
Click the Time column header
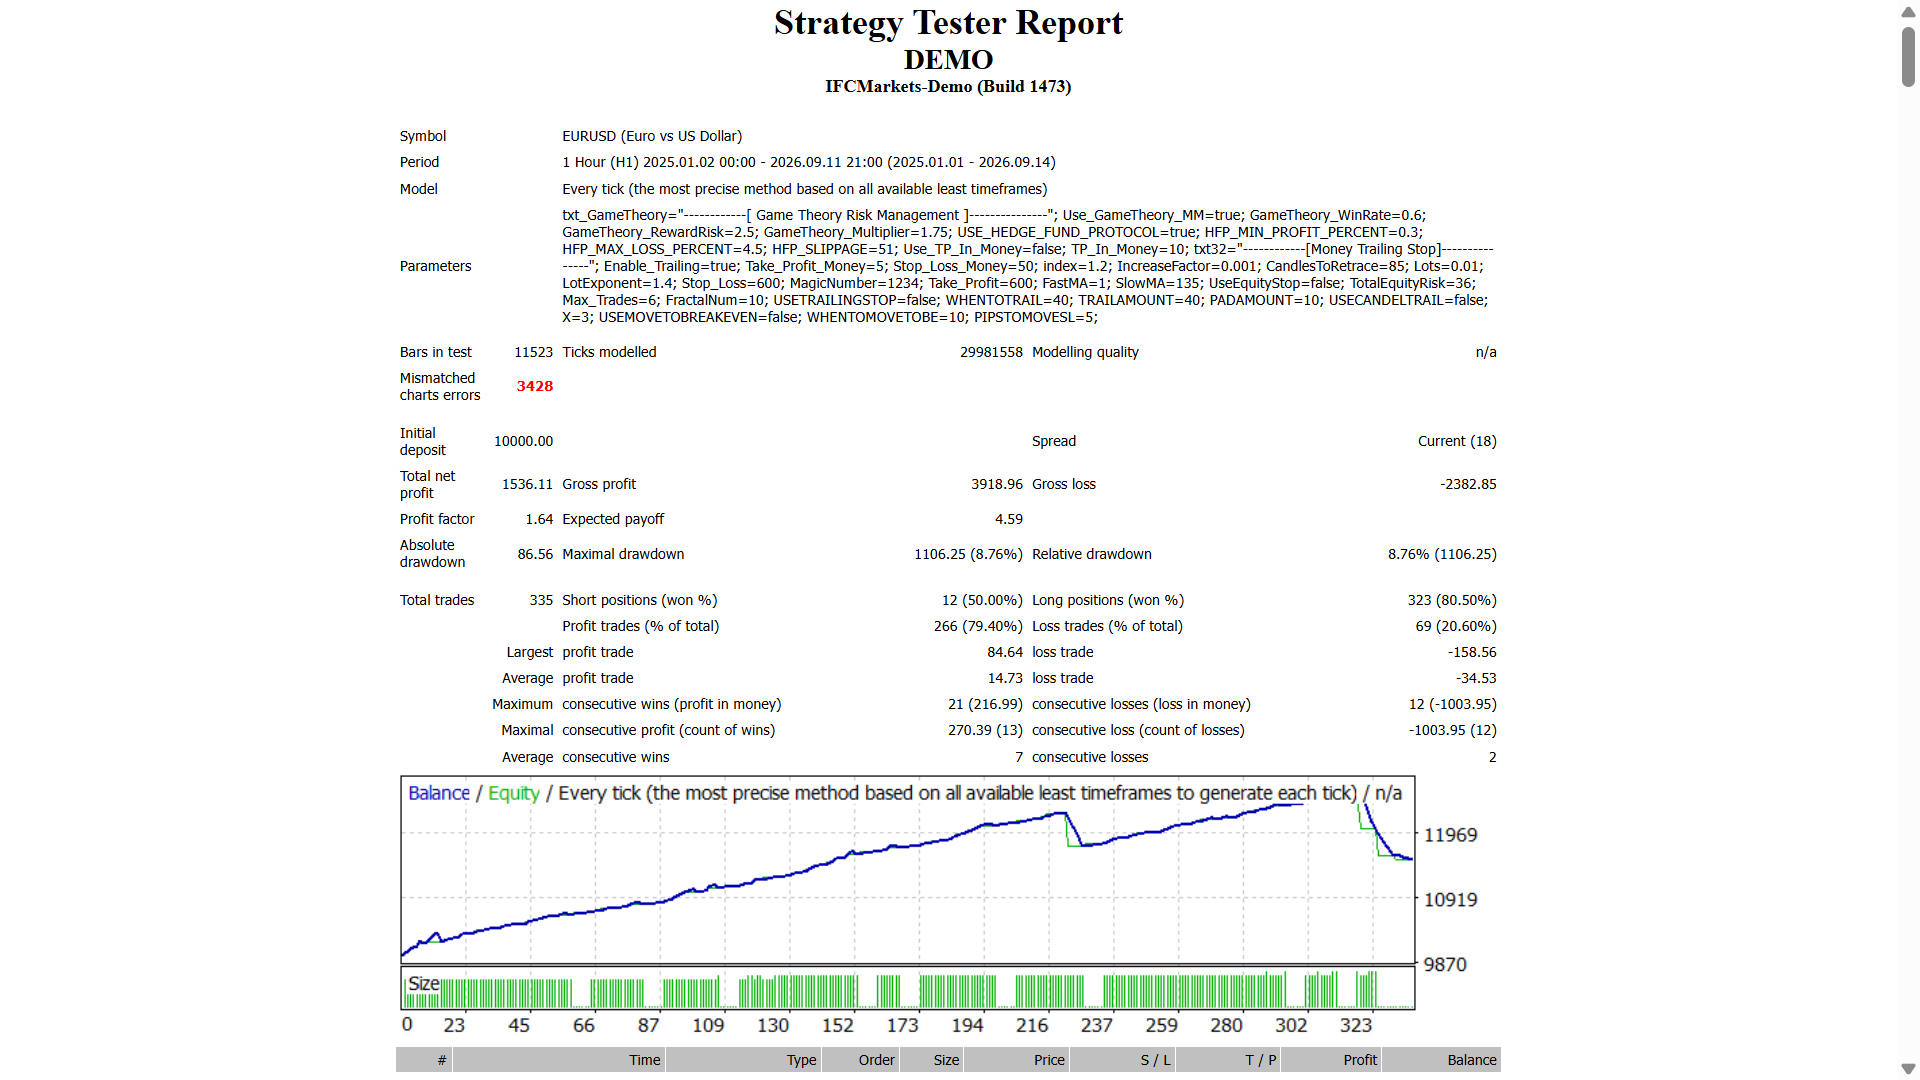[x=559, y=1060]
